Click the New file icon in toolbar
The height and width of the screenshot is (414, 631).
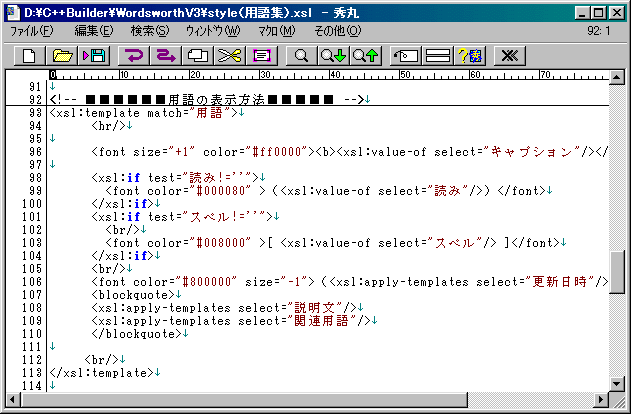(29, 55)
